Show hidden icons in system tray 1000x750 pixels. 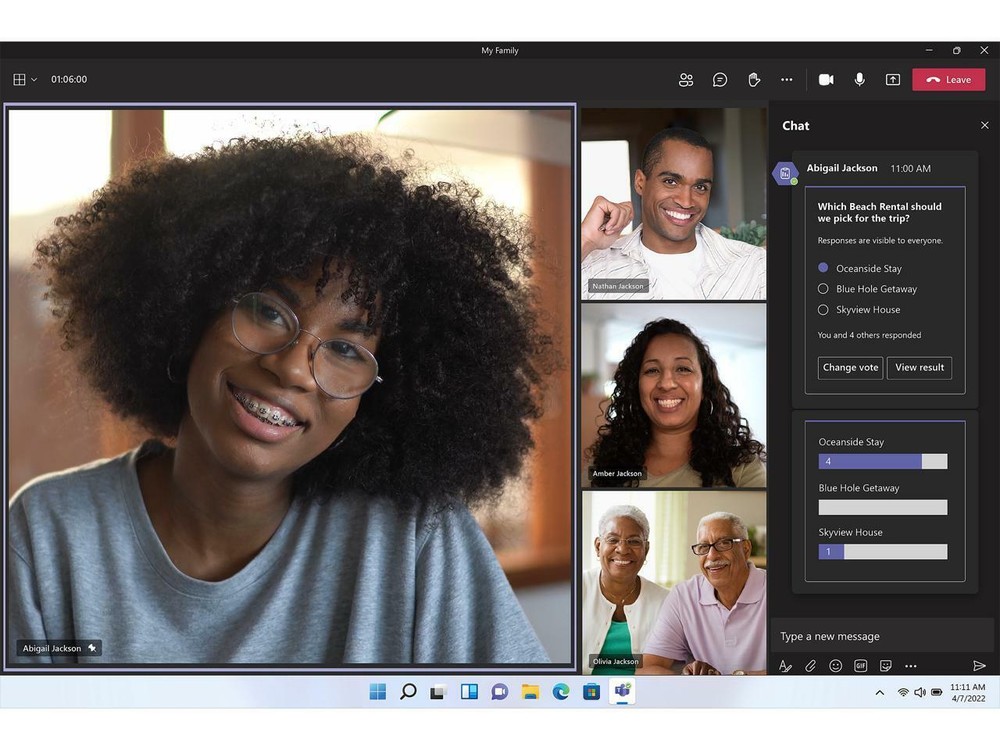coord(879,692)
